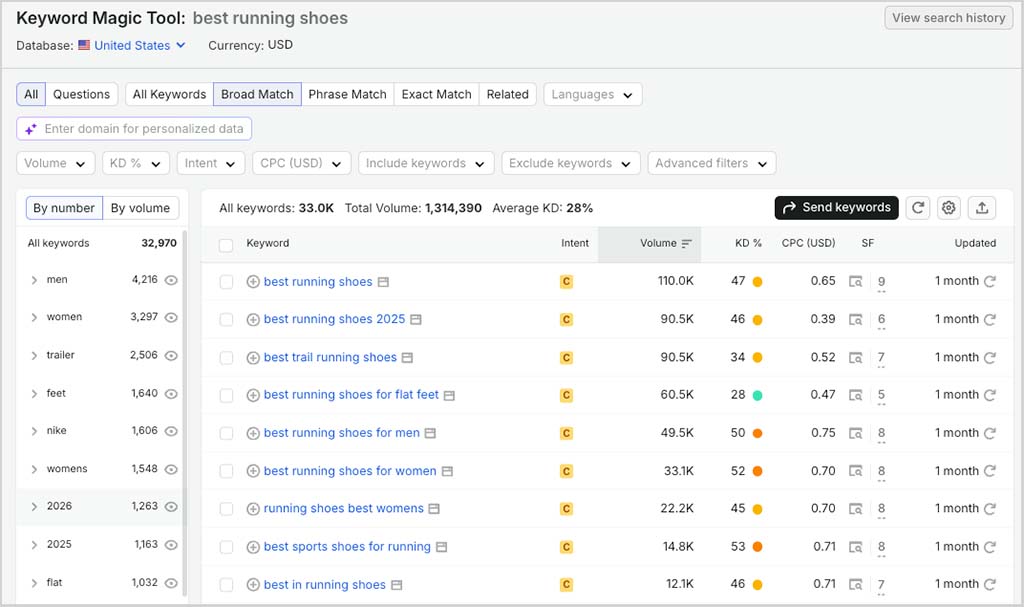Image resolution: width=1024 pixels, height=607 pixels.
Task: Toggle eye icon for 'men' group
Action: 171,280
